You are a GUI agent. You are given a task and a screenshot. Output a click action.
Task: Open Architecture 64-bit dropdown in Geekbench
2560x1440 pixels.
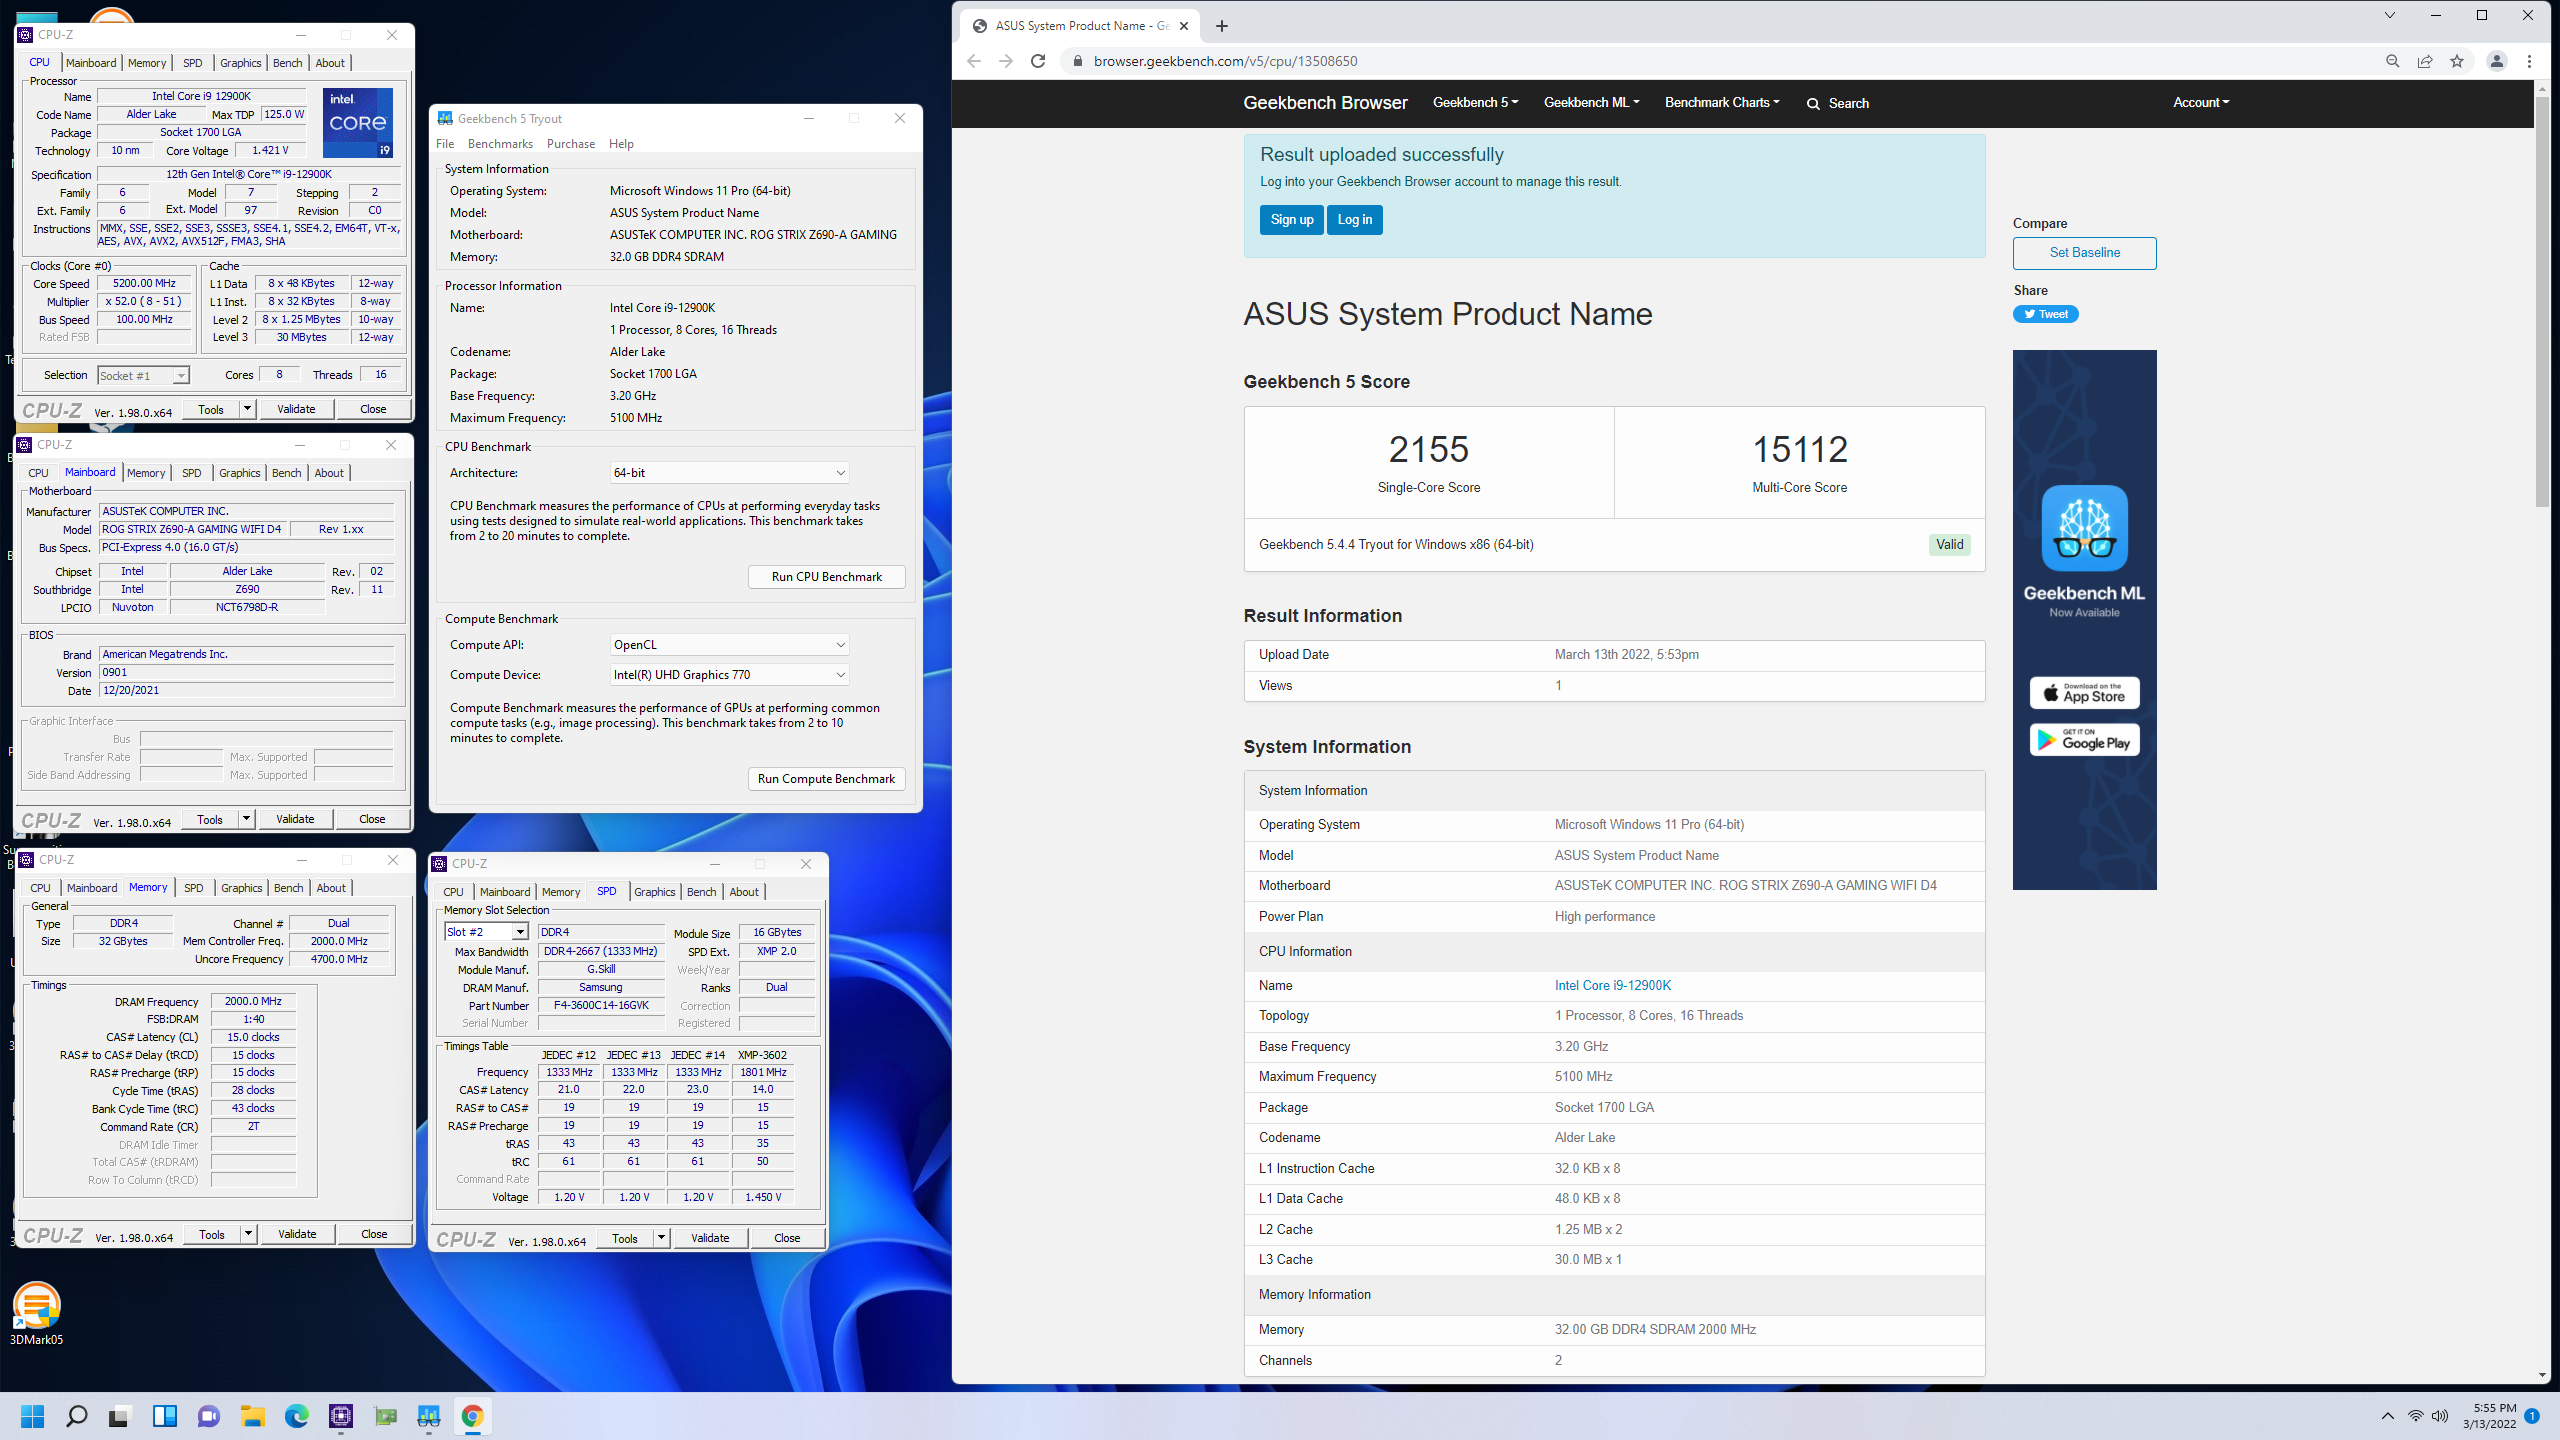[x=730, y=473]
